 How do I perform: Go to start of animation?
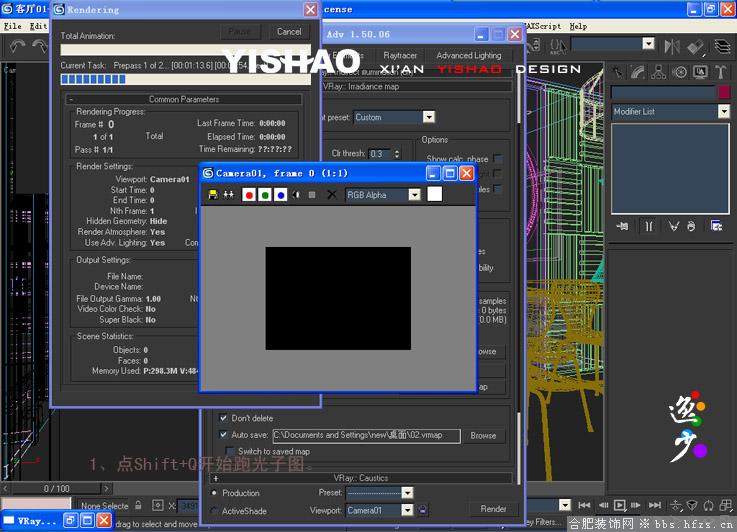click(x=584, y=505)
